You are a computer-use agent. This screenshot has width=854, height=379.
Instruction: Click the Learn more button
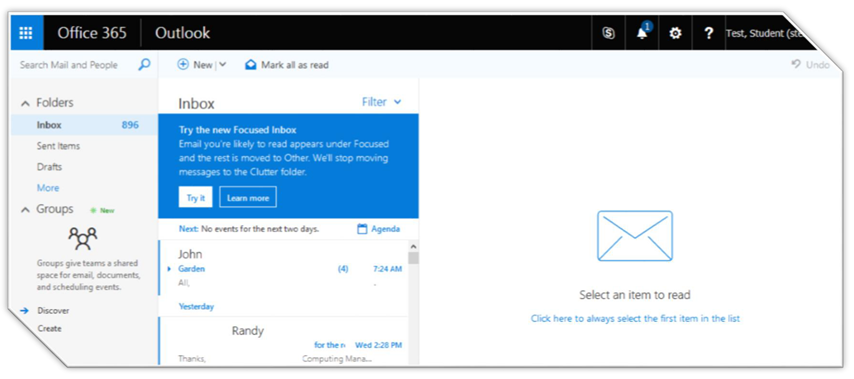[248, 197]
